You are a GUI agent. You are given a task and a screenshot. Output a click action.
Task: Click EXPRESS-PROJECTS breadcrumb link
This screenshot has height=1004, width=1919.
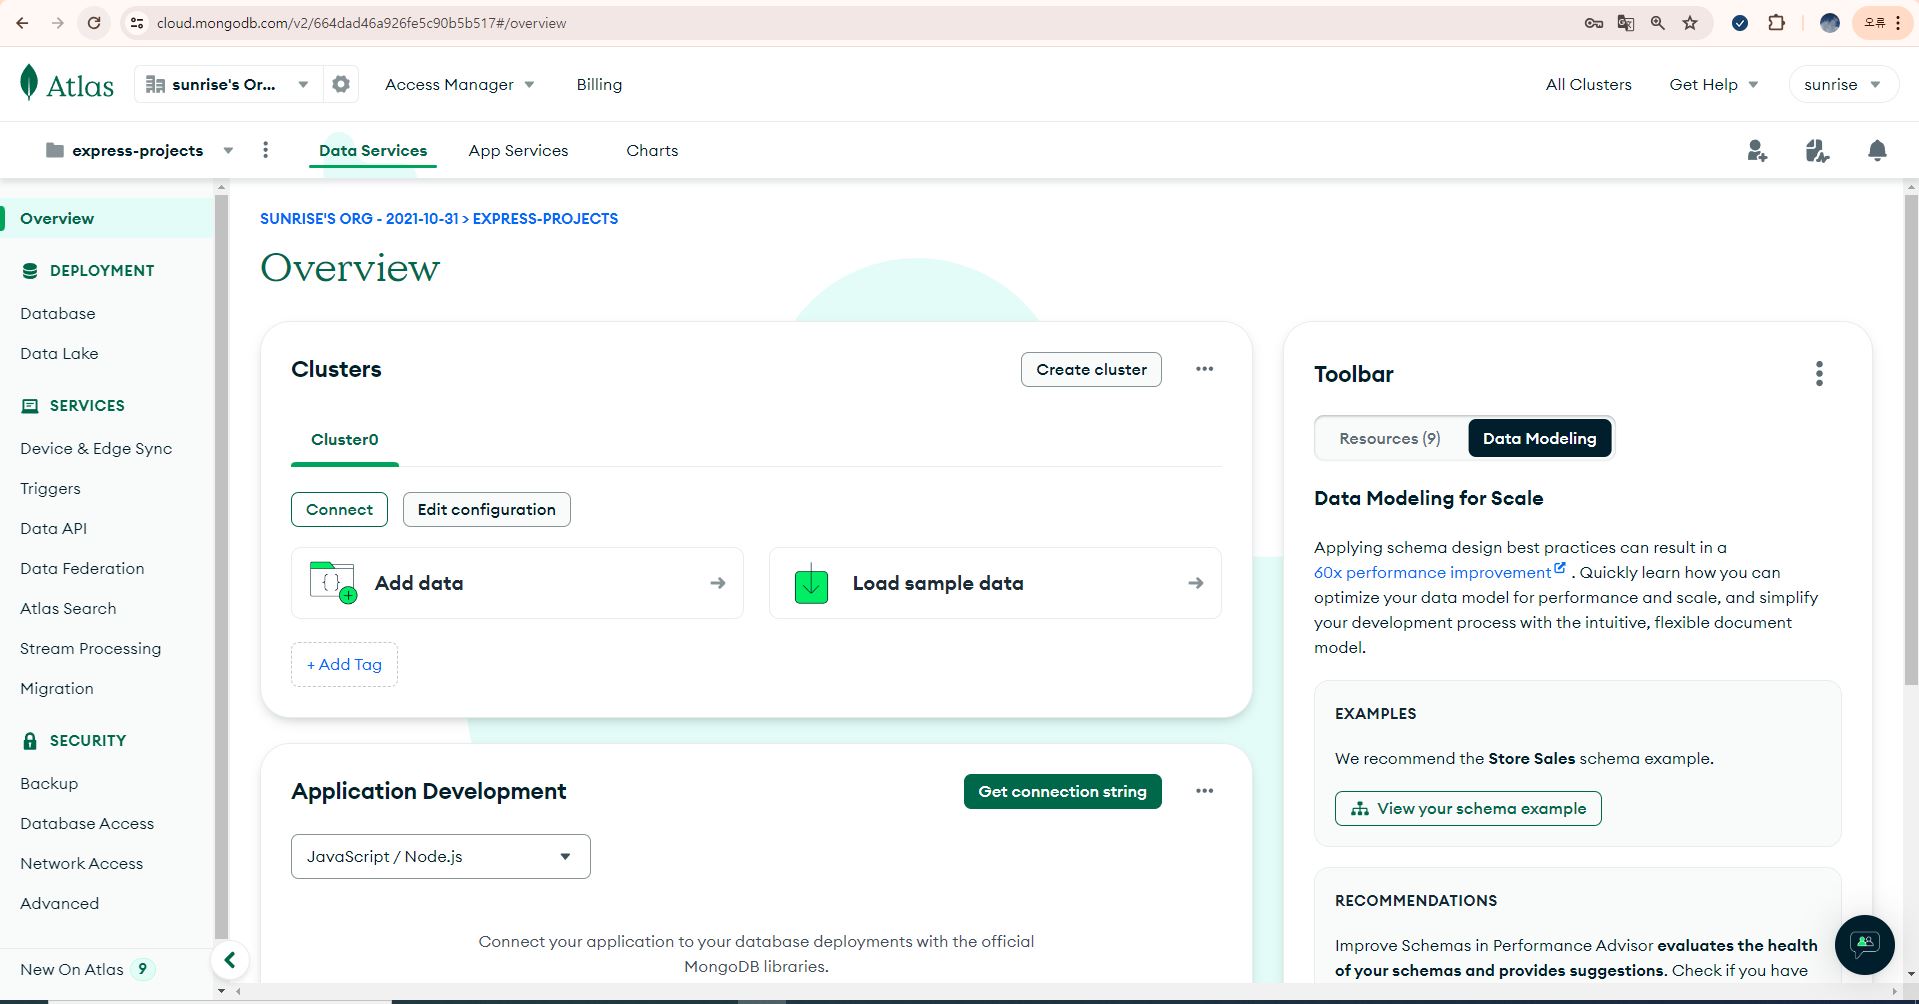(x=545, y=219)
